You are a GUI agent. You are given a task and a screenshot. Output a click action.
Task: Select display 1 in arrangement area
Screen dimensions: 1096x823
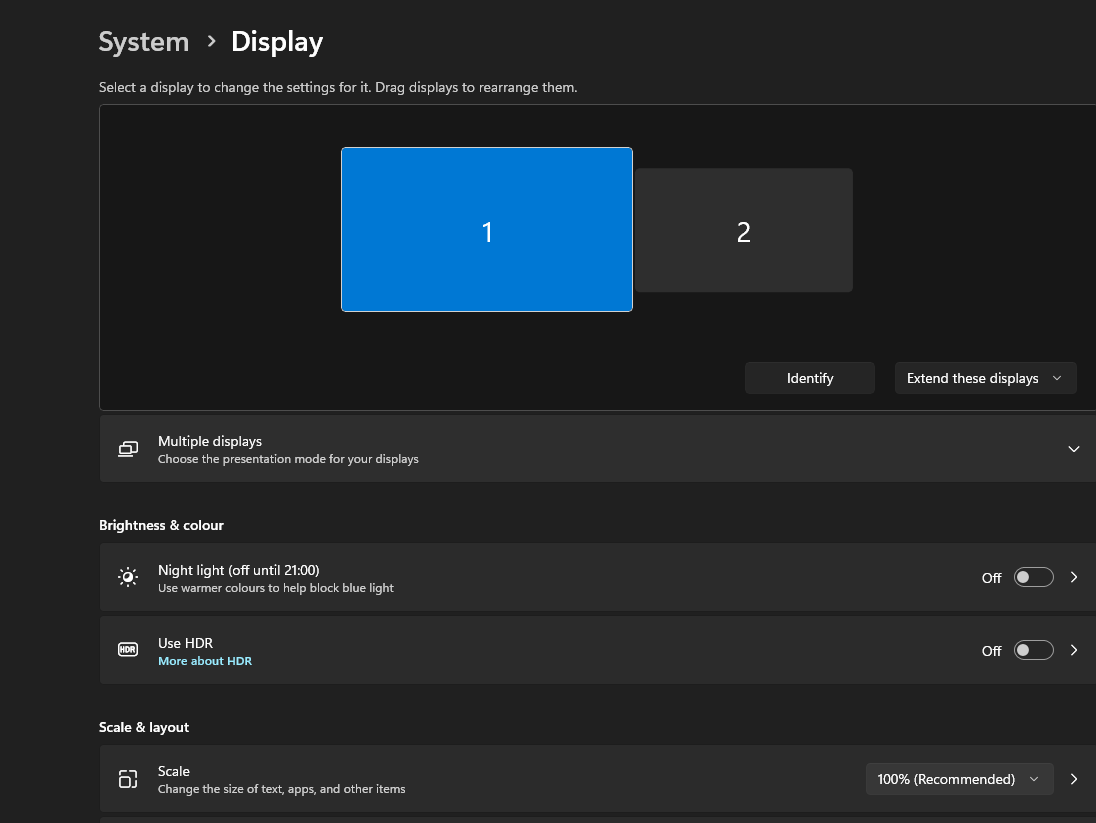pos(486,229)
